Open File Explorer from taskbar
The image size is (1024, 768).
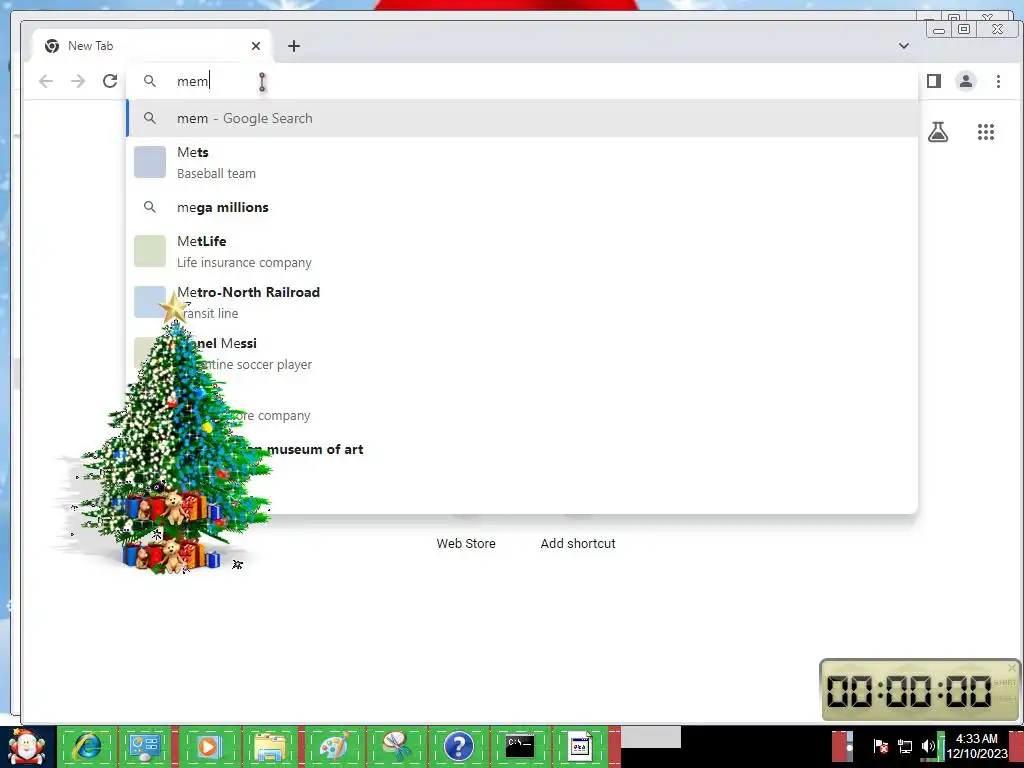pos(270,746)
